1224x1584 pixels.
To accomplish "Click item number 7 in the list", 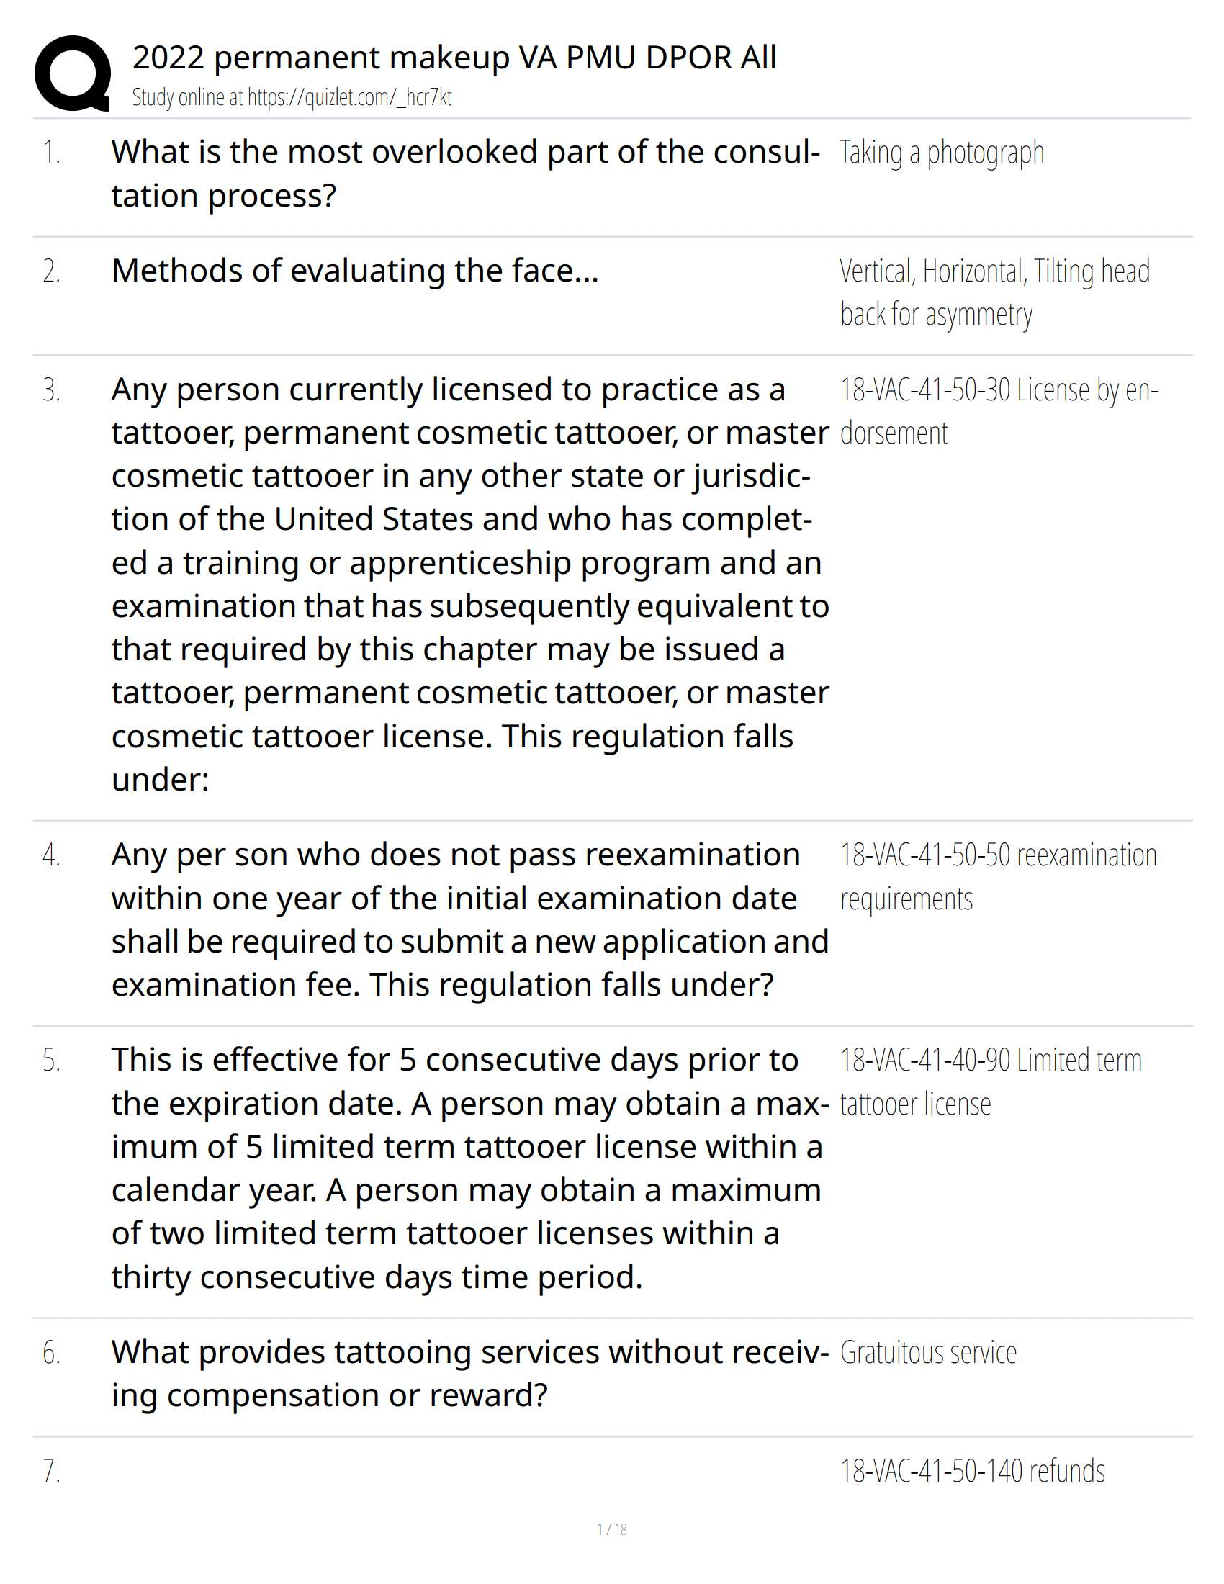I will pyautogui.click(x=51, y=1472).
